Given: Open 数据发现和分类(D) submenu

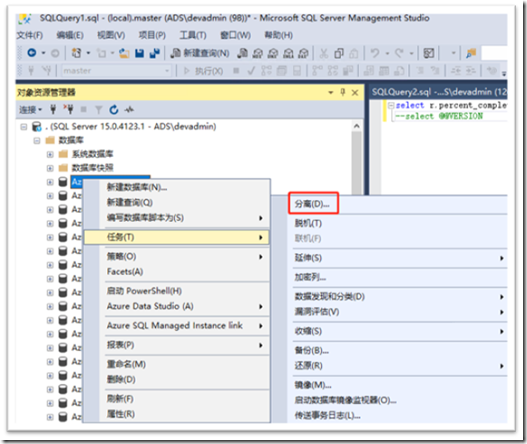Looking at the screenshot, I should [398, 297].
